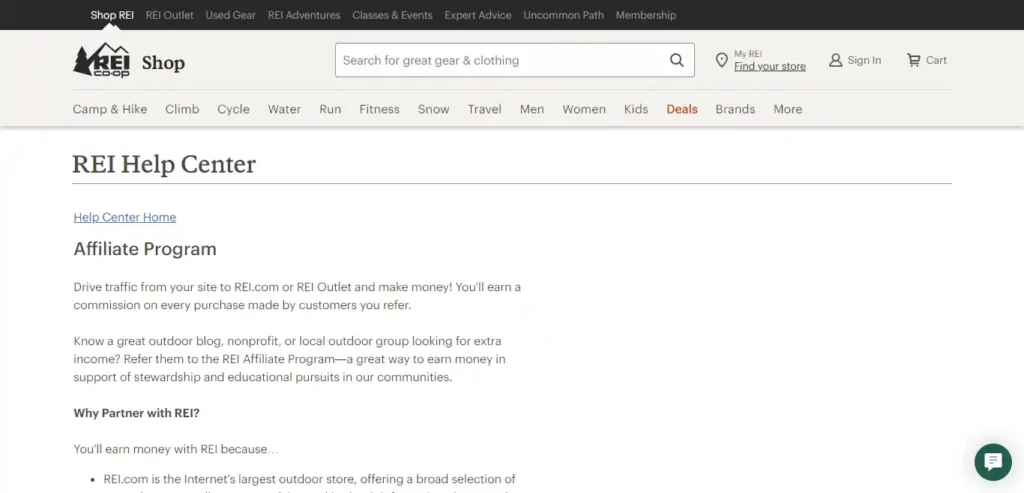Viewport: 1024px width, 493px height.
Task: Select REI Adventures in top bar
Action: point(304,15)
